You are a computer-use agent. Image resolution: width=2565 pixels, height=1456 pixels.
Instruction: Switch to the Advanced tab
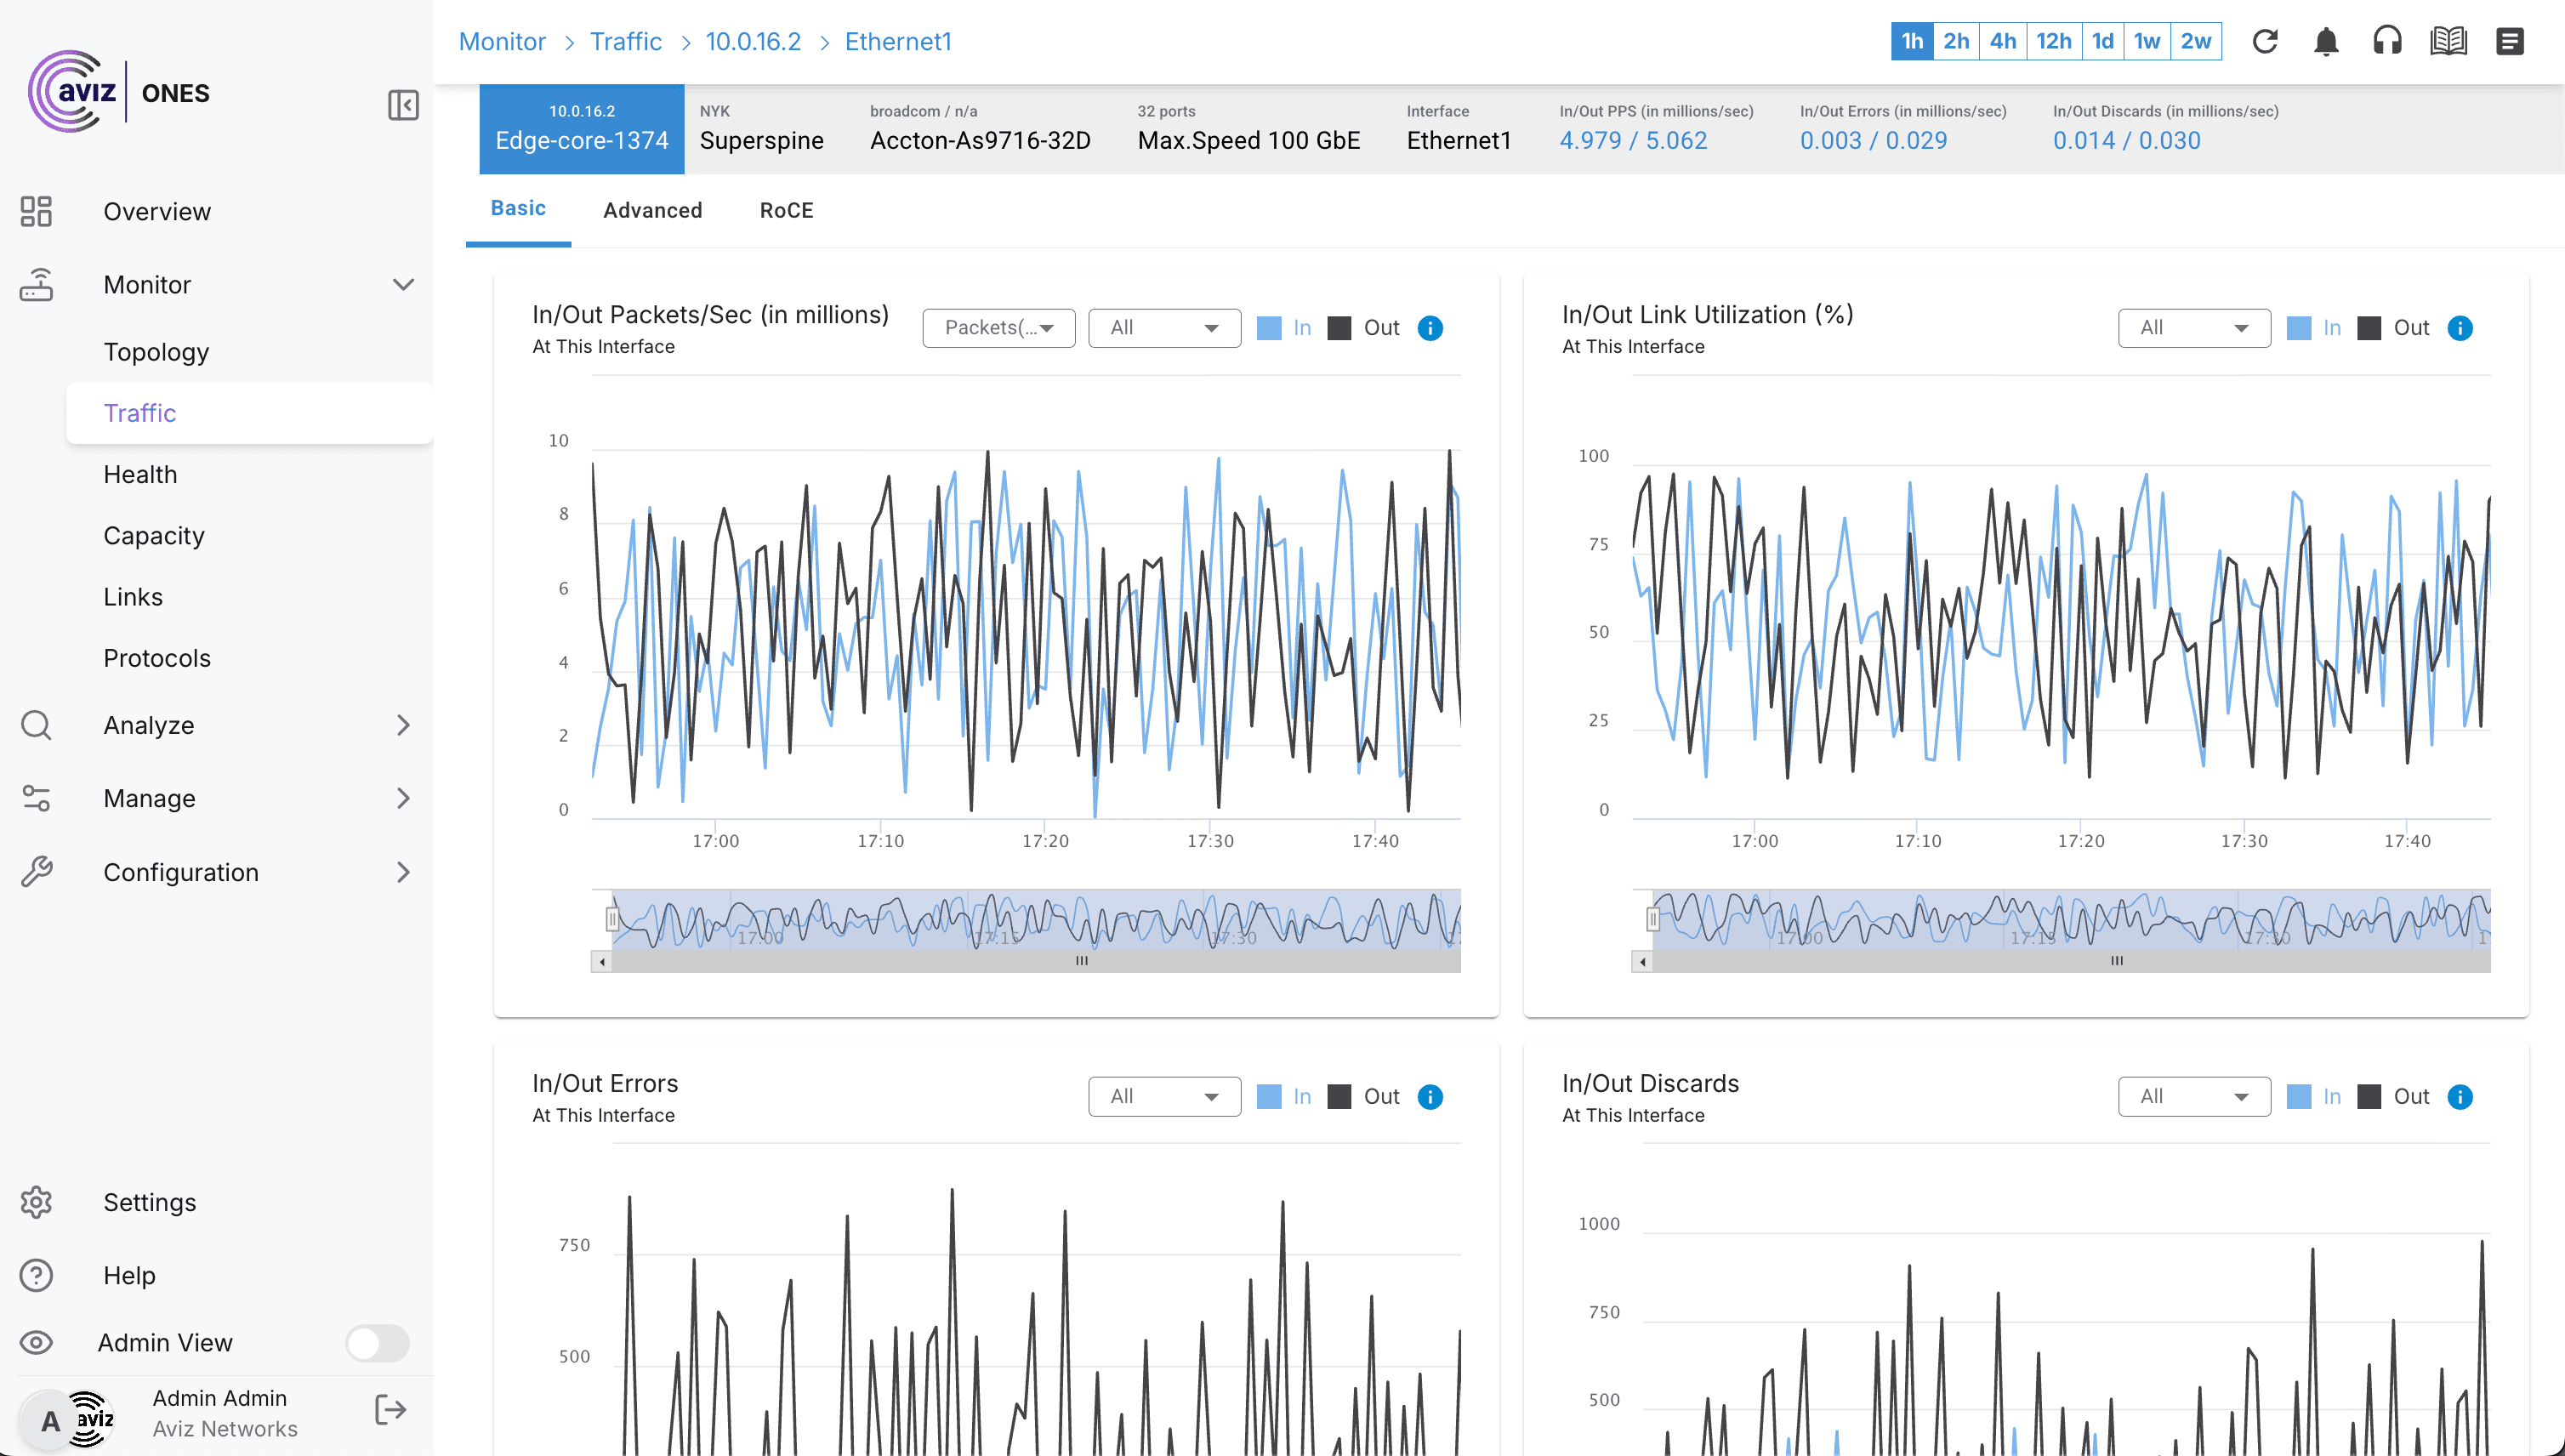click(652, 210)
